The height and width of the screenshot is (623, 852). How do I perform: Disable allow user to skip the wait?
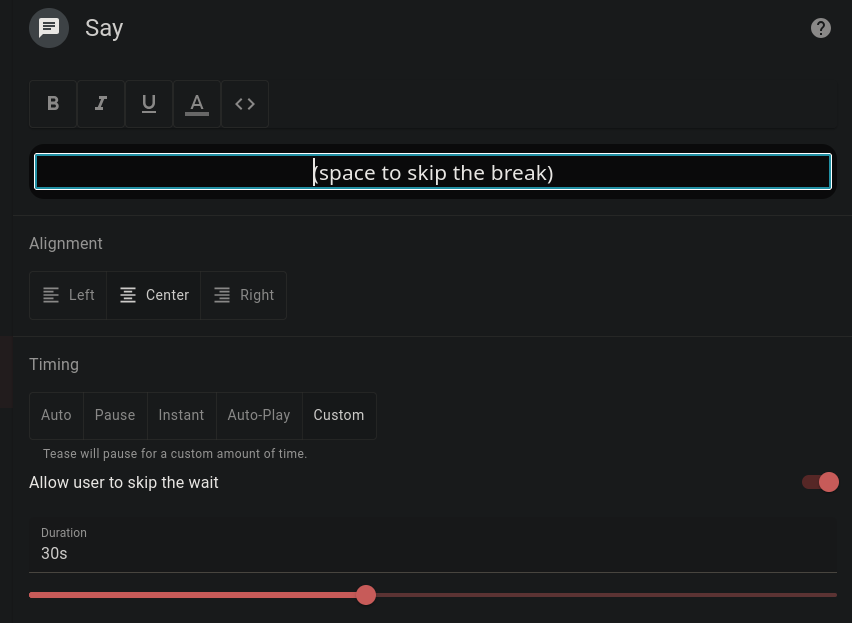(x=820, y=482)
